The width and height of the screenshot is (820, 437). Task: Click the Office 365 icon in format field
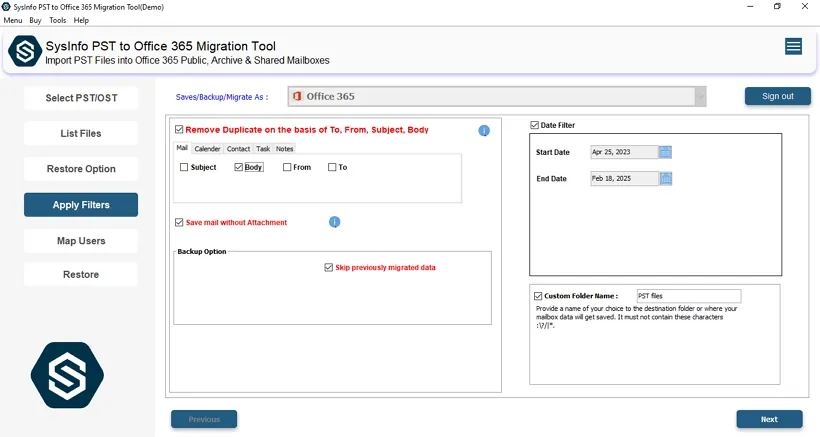297,97
